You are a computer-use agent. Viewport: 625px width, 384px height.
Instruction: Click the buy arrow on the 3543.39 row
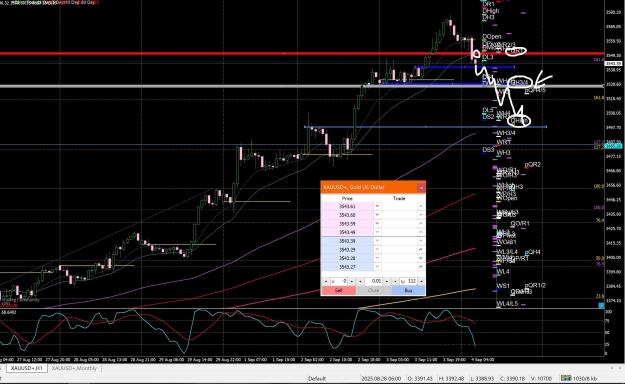click(421, 241)
